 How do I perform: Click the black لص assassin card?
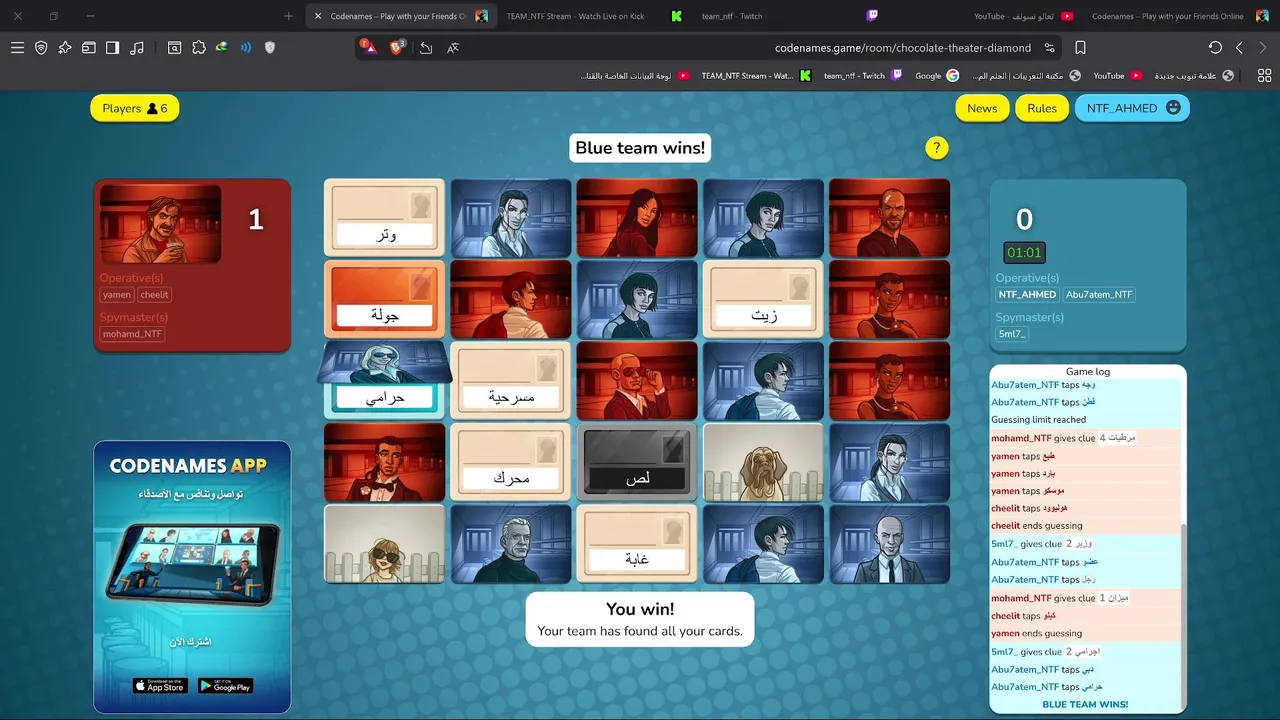click(637, 462)
